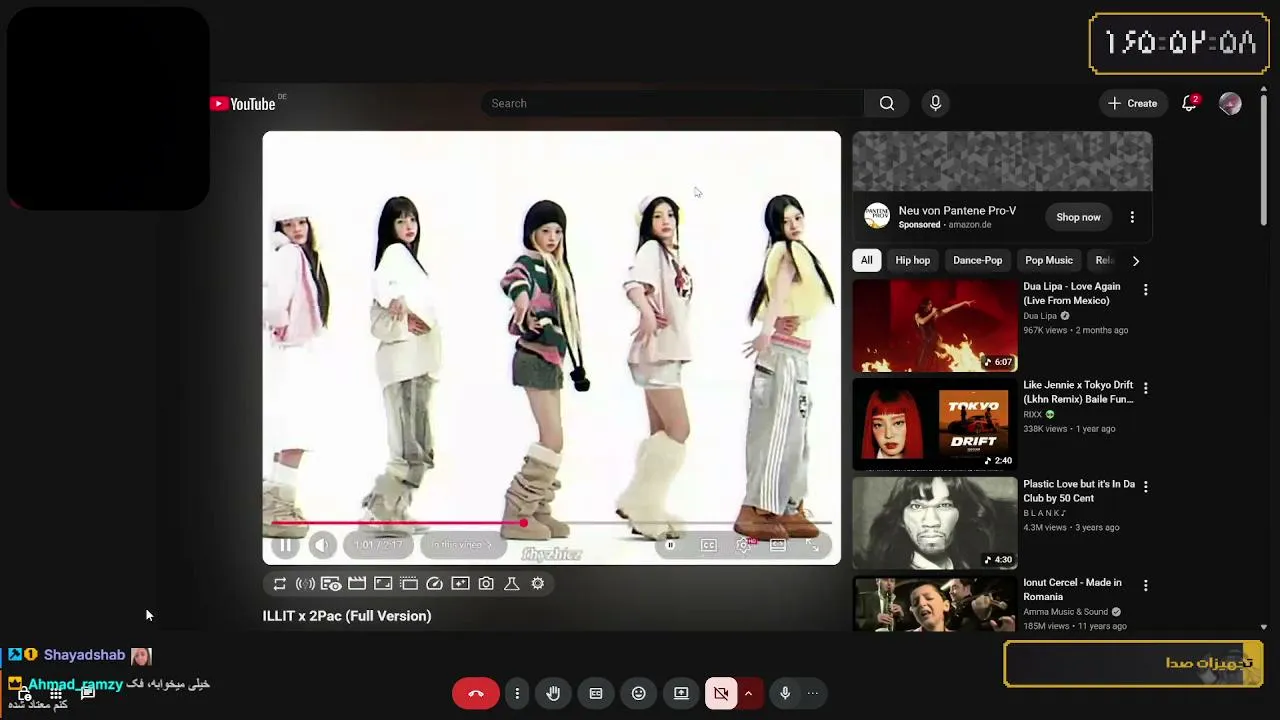Open the three-dot menu for Ionut Cercel video
The width and height of the screenshot is (1280, 720).
[1146, 586]
